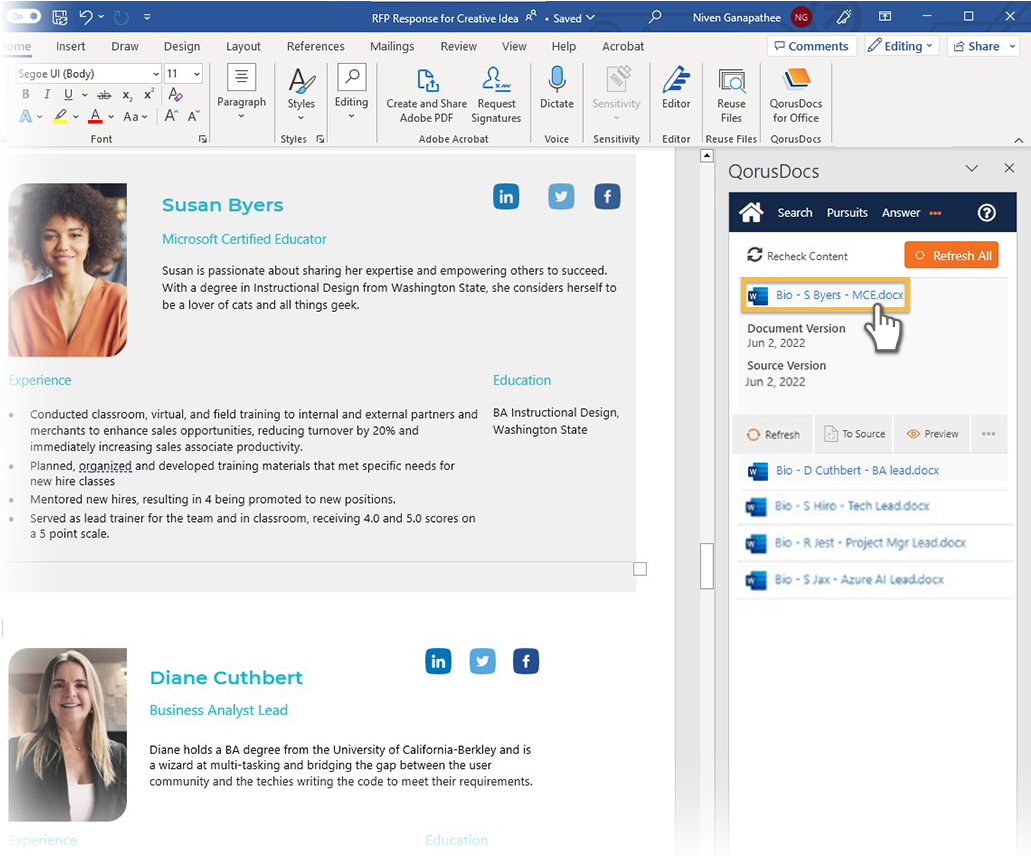Open Ribbon Display Options
The height and width of the screenshot is (856, 1031).
pos(885,17)
